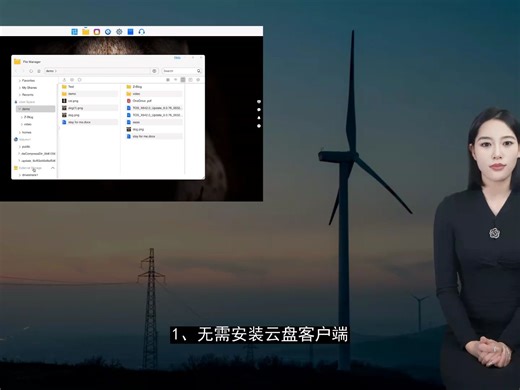
Task: Expand the homes tree node
Action: [x=20, y=132]
